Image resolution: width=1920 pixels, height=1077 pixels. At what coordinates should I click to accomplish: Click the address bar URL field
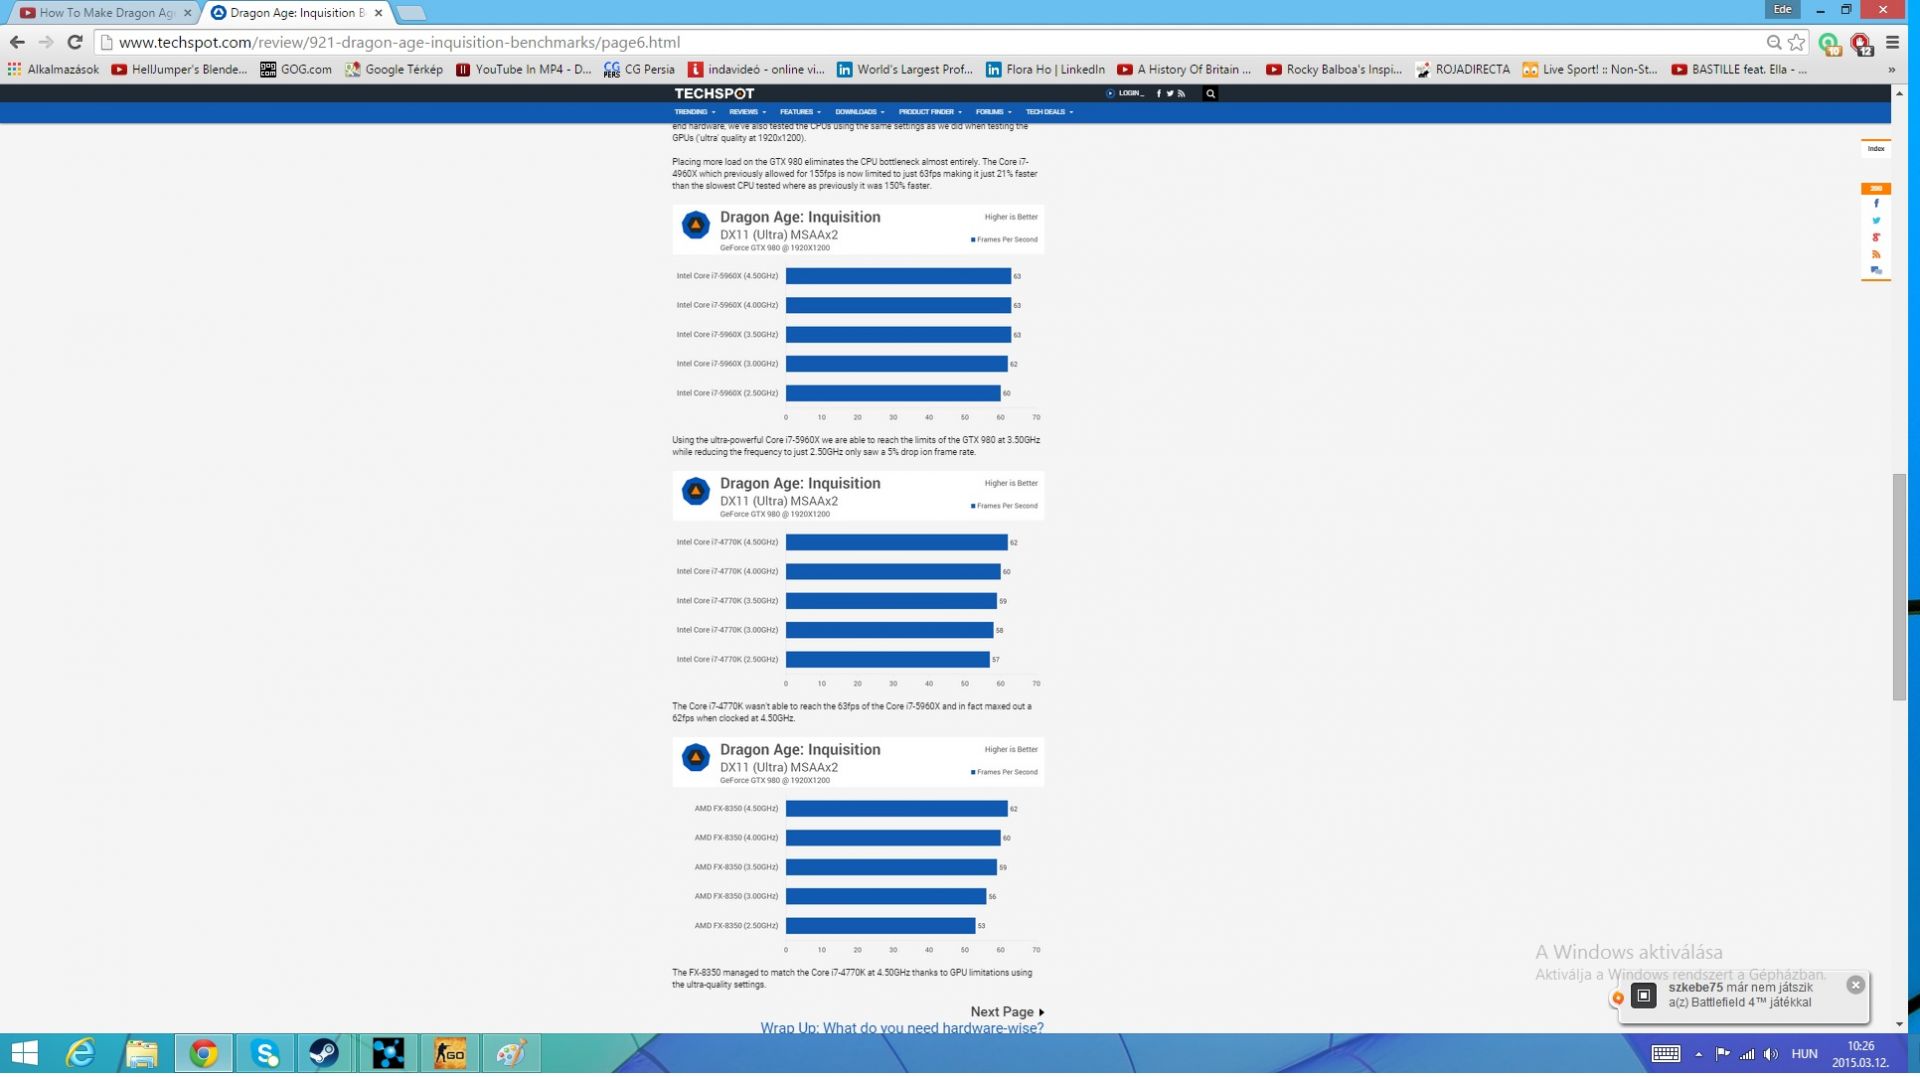click(930, 42)
